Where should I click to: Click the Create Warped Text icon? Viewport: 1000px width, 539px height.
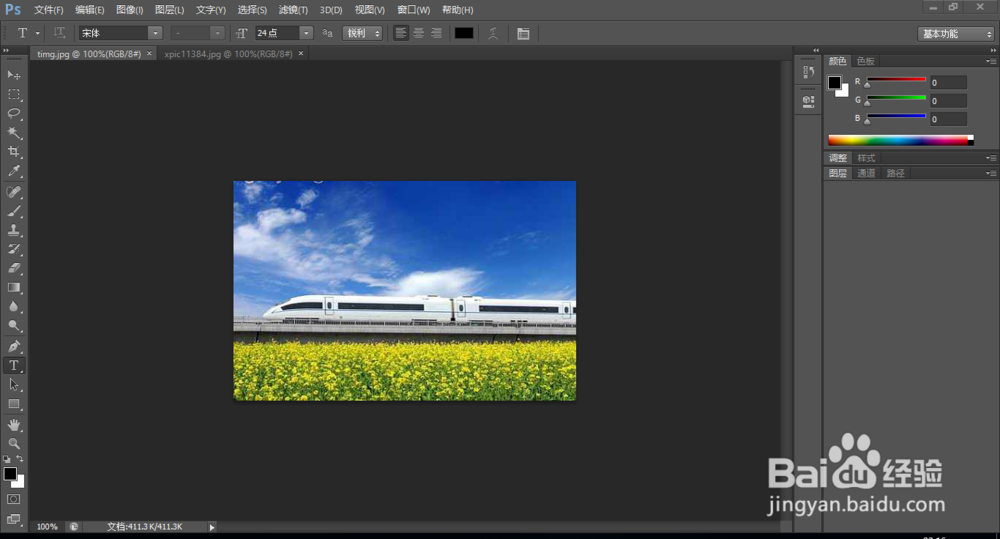click(x=493, y=33)
